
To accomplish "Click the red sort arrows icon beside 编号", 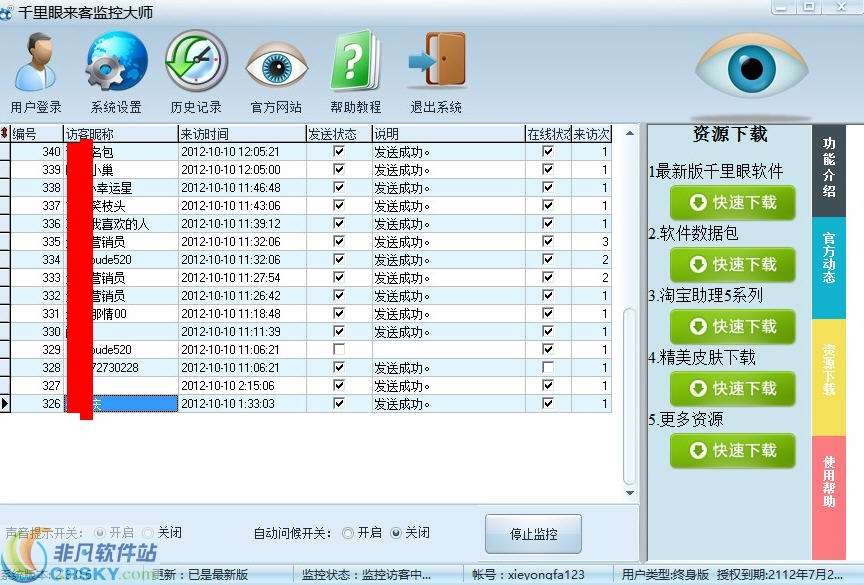I will click(x=4, y=133).
